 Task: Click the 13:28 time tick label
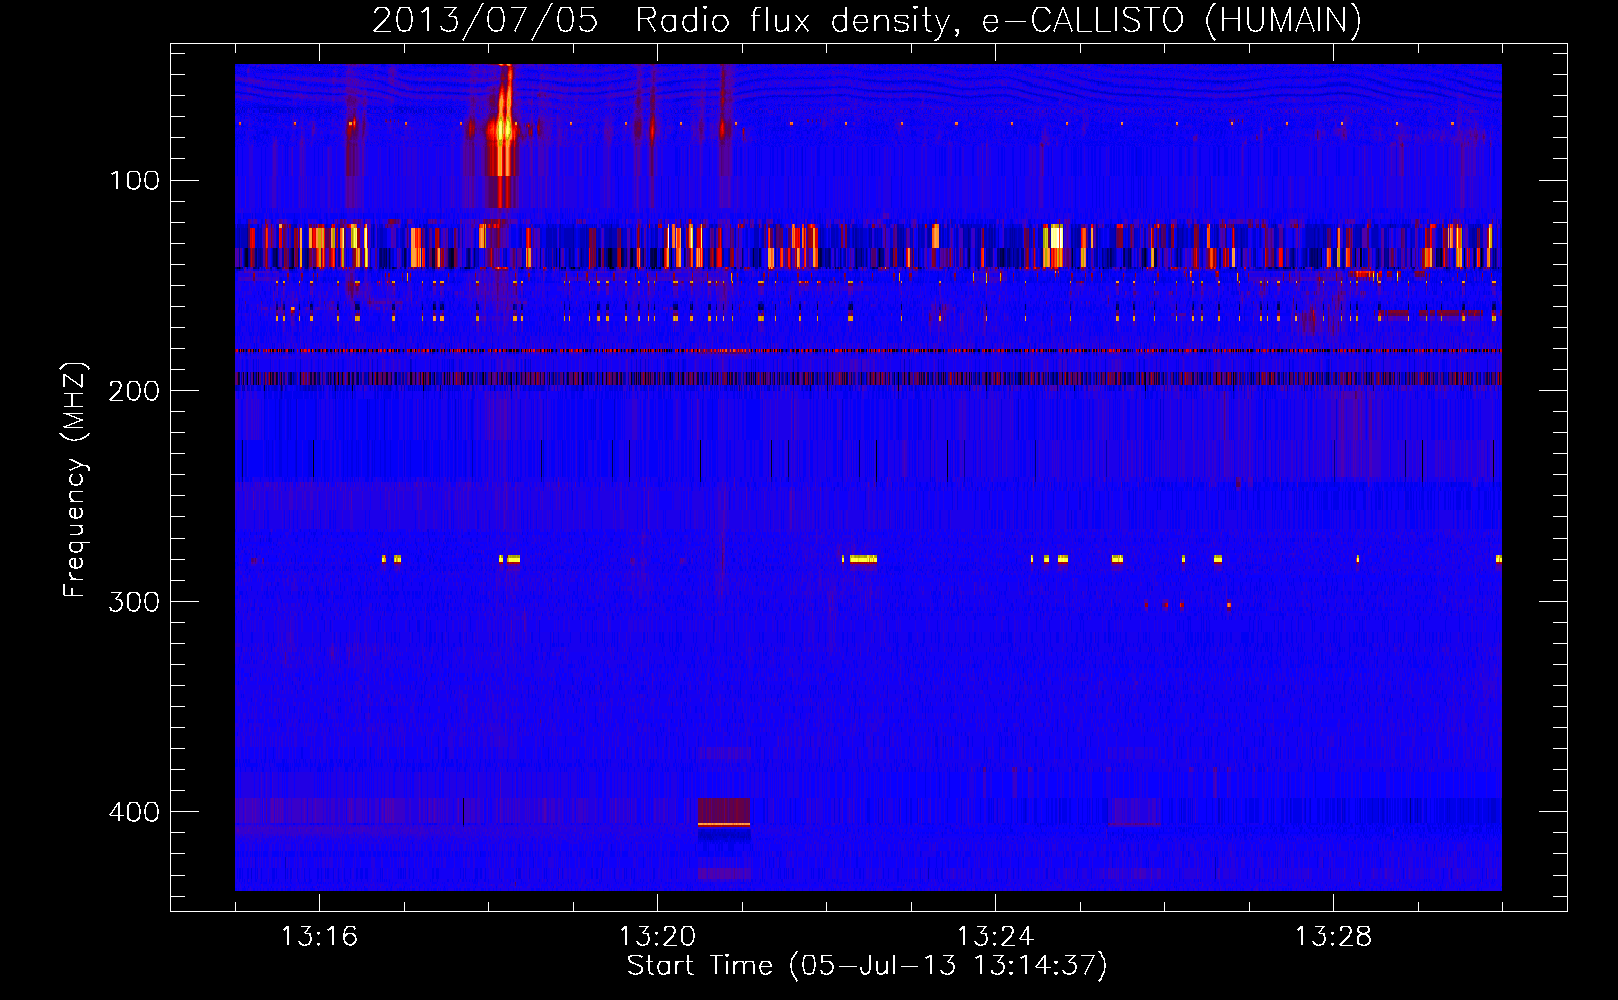pyautogui.click(x=1333, y=937)
